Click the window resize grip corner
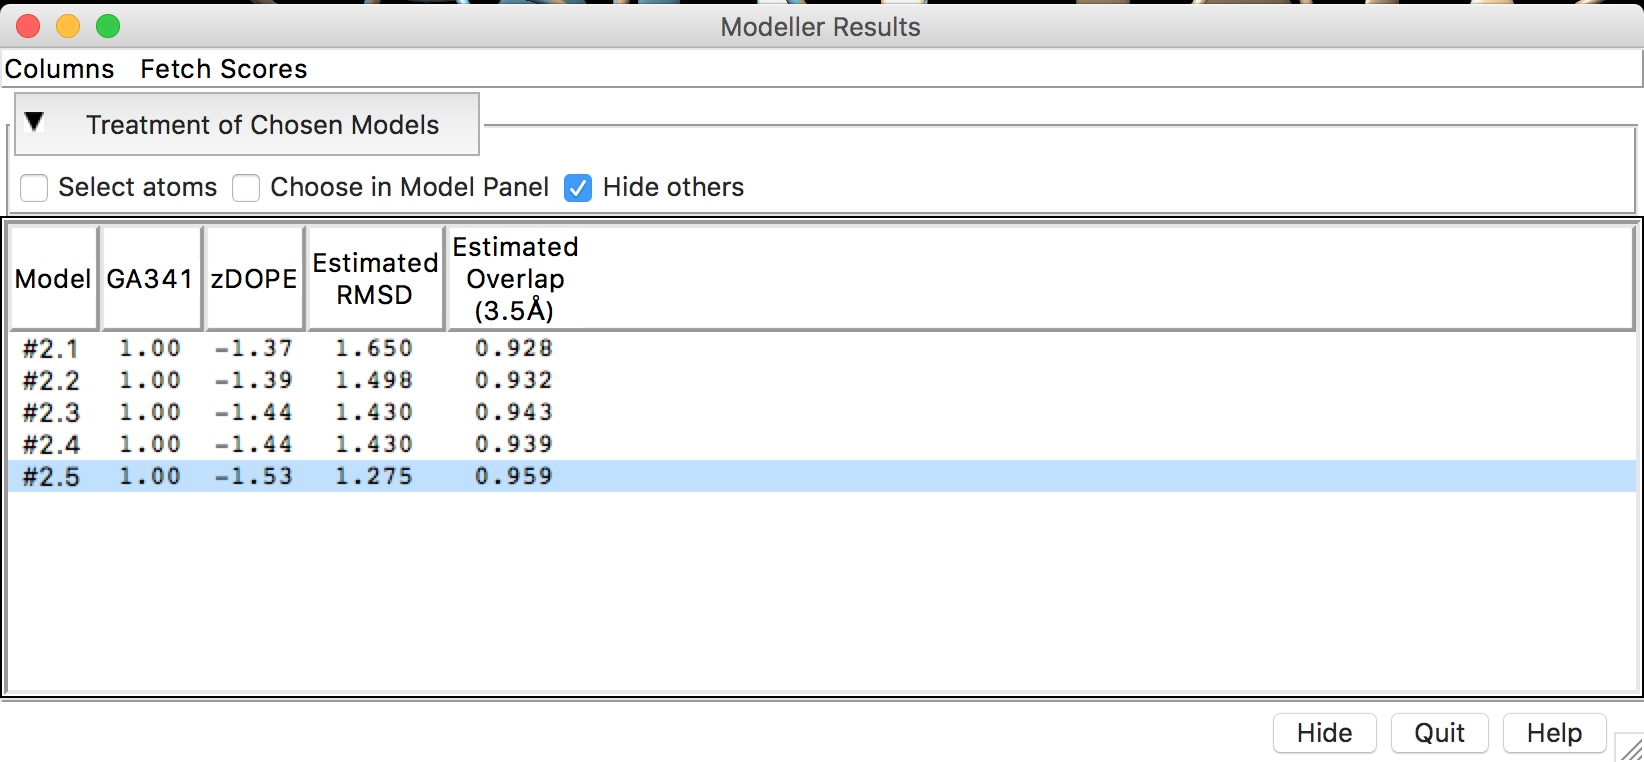 pyautogui.click(x=1631, y=749)
